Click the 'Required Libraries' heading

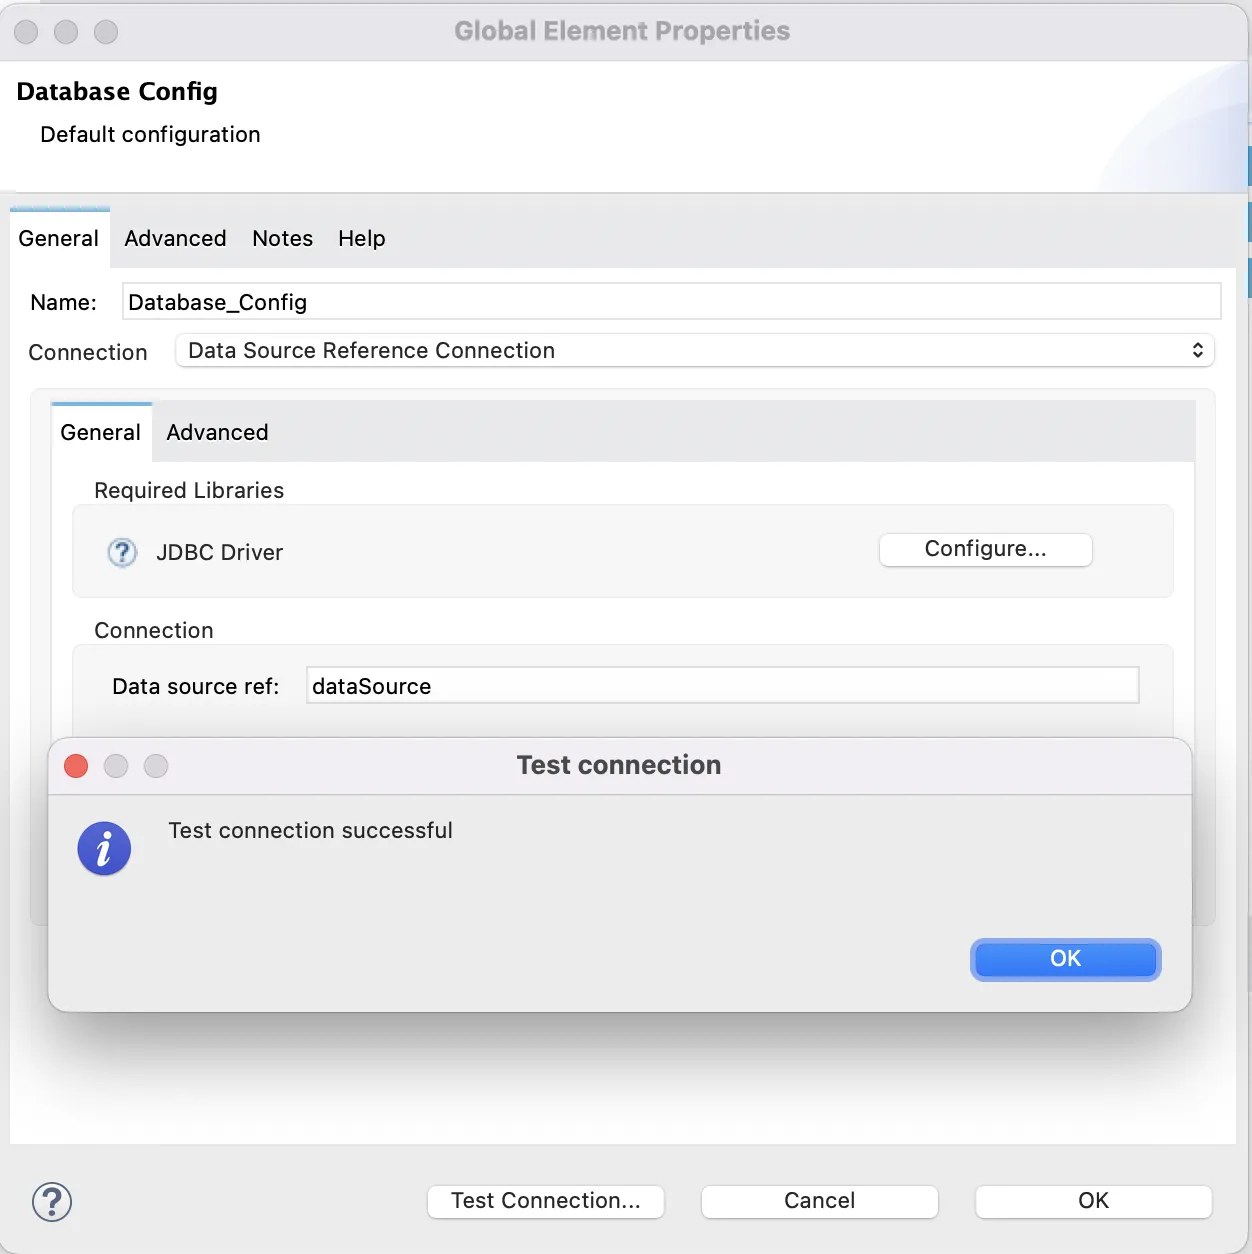pyautogui.click(x=189, y=490)
